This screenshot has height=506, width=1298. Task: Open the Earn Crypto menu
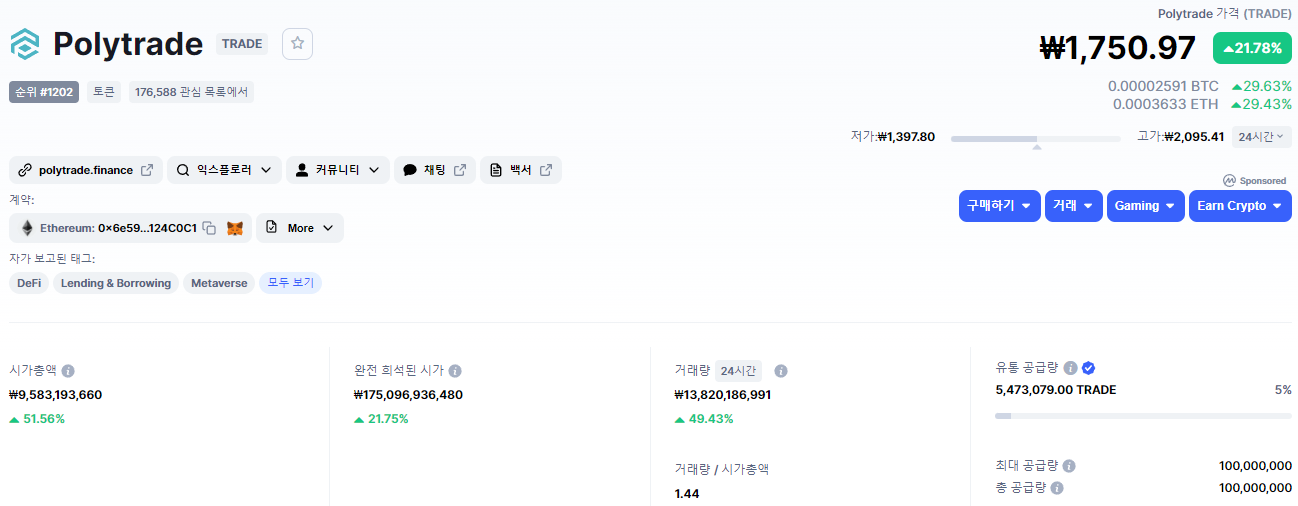point(1239,206)
